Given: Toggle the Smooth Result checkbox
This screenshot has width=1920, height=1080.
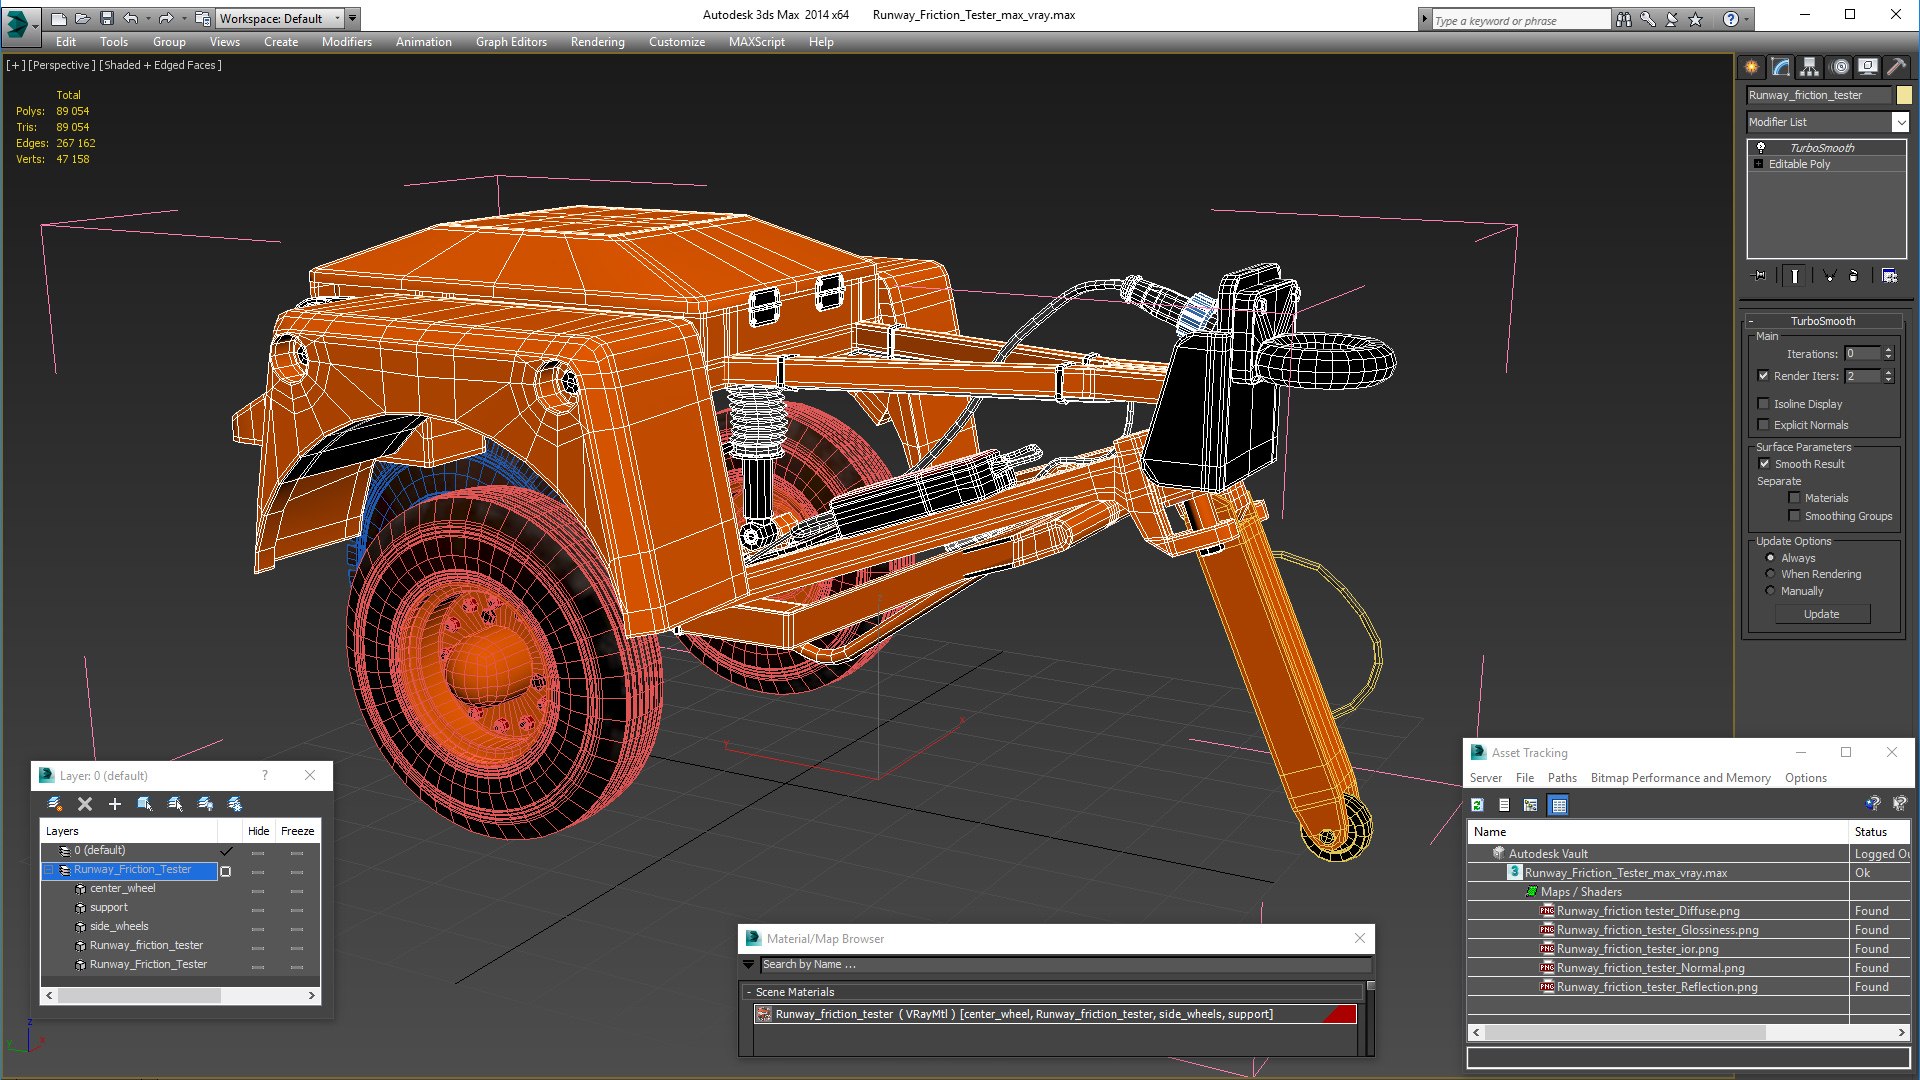Looking at the screenshot, I should 1764,464.
